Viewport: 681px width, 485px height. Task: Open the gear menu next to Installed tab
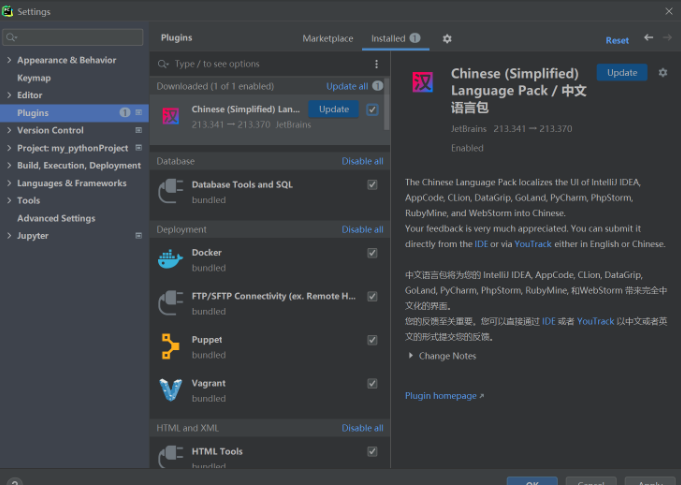click(x=447, y=39)
